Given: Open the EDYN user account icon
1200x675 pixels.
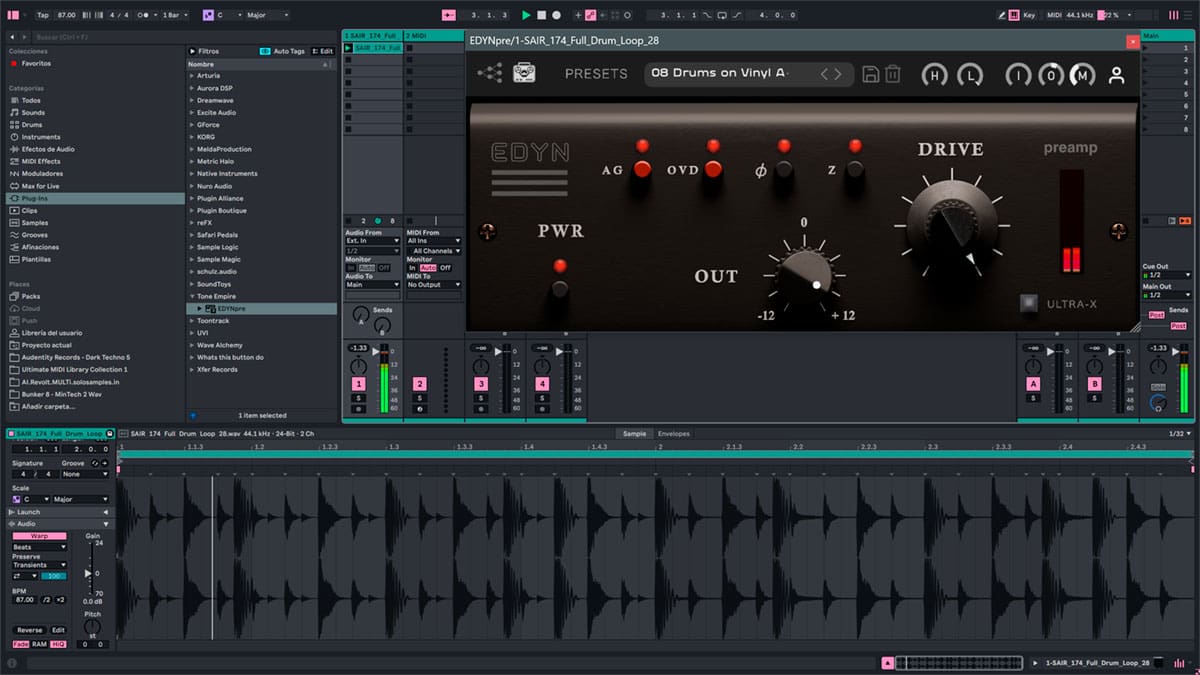Looking at the screenshot, I should pyautogui.click(x=1117, y=75).
